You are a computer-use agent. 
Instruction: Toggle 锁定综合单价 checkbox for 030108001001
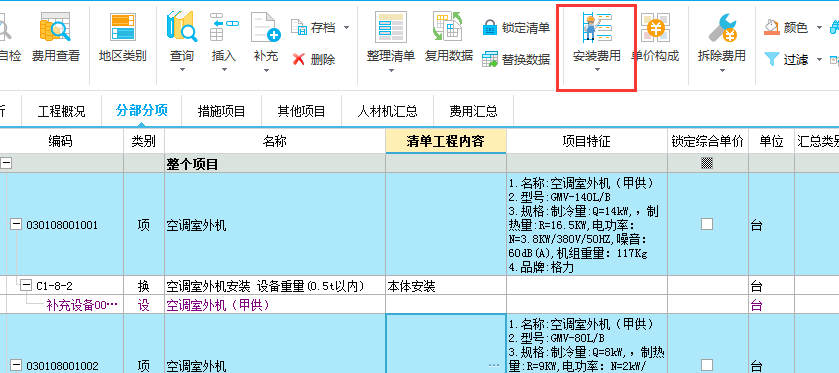coord(707,224)
